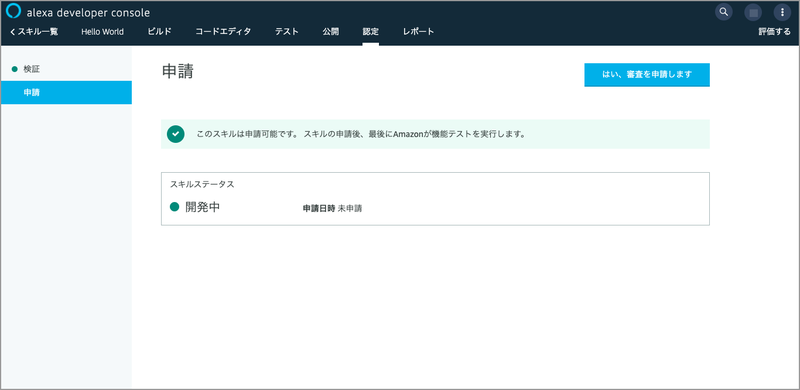Click the 申請日時 未申請 text
This screenshot has width=800, height=390.
332,208
